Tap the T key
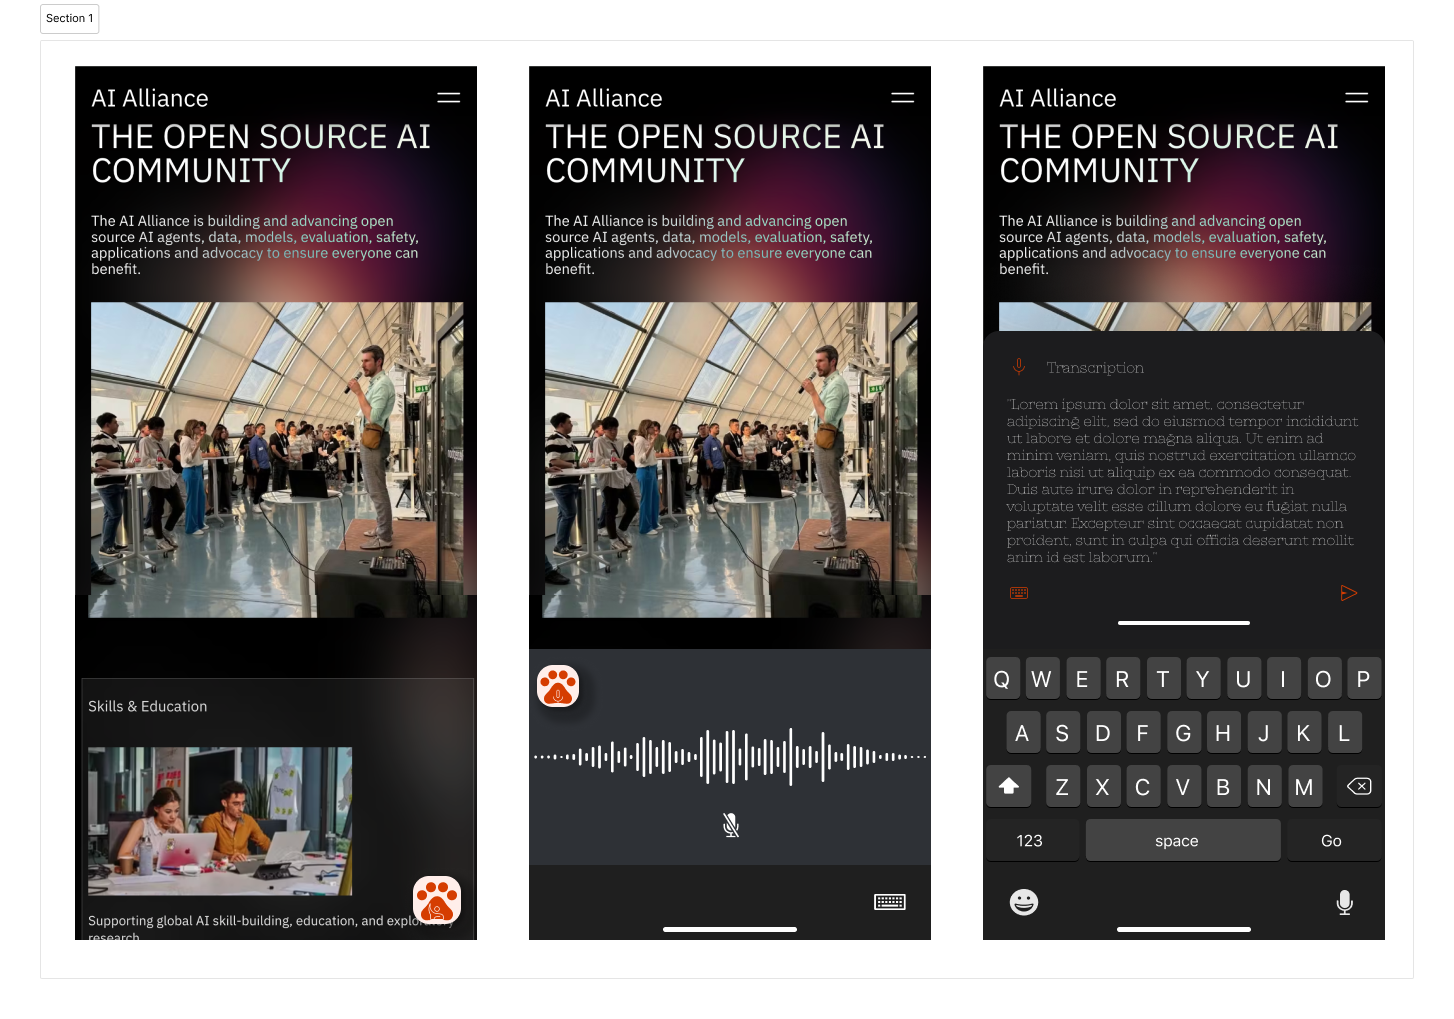Viewport: 1454px width, 1019px height. pos(1163,679)
